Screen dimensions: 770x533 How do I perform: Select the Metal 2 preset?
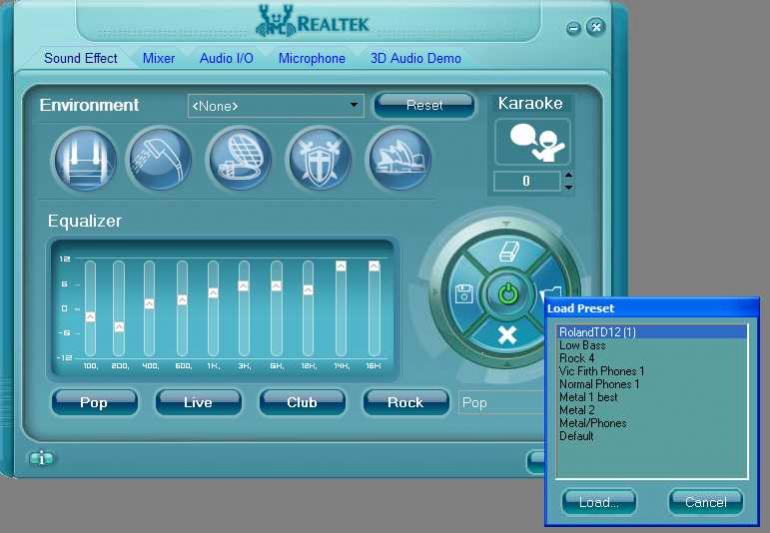click(x=651, y=410)
